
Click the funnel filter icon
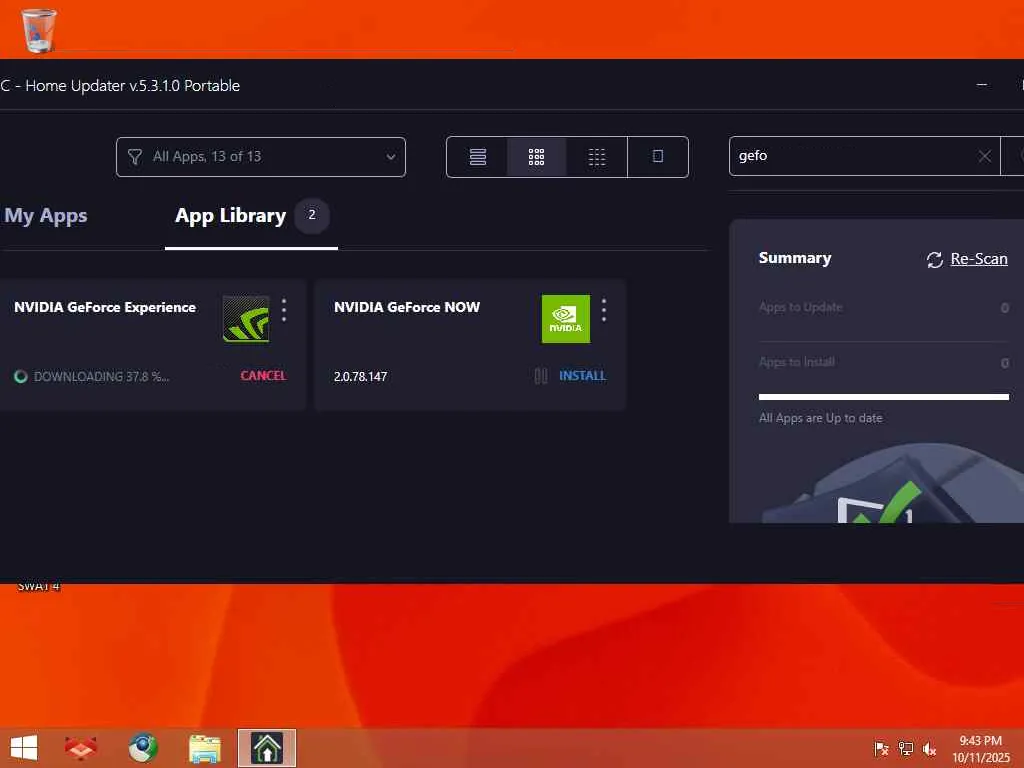point(135,157)
